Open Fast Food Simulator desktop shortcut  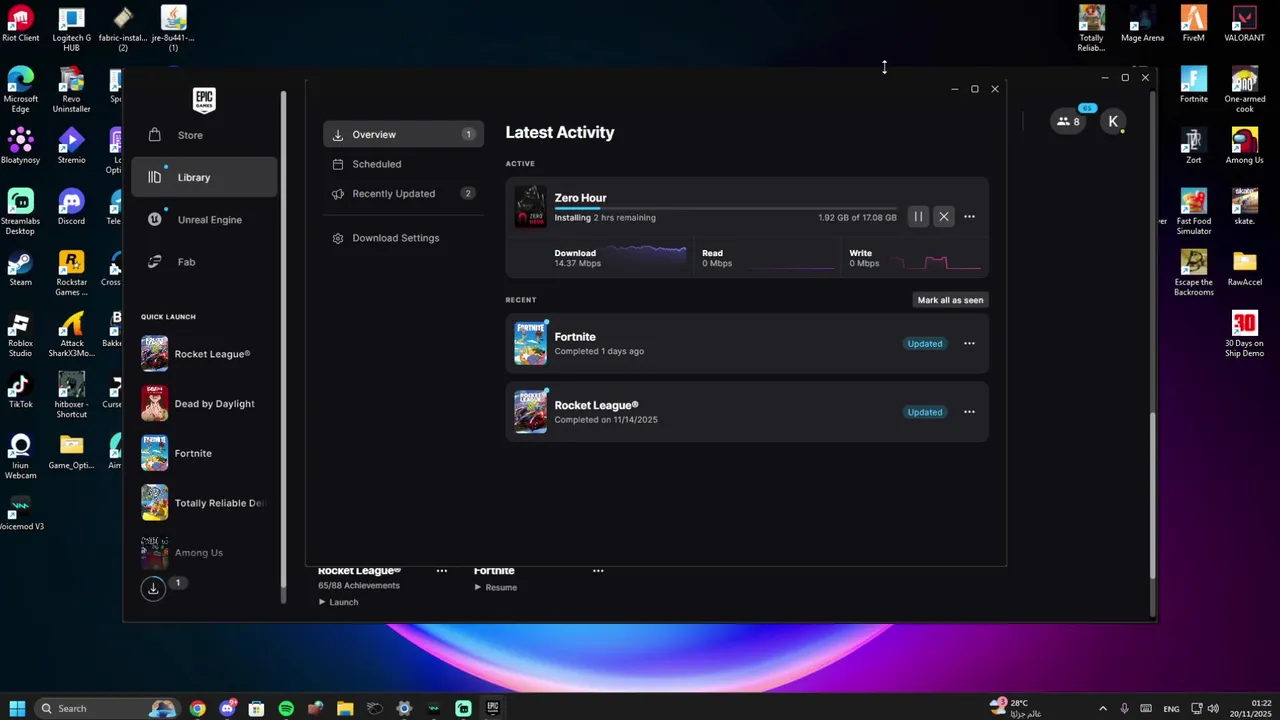(1194, 212)
